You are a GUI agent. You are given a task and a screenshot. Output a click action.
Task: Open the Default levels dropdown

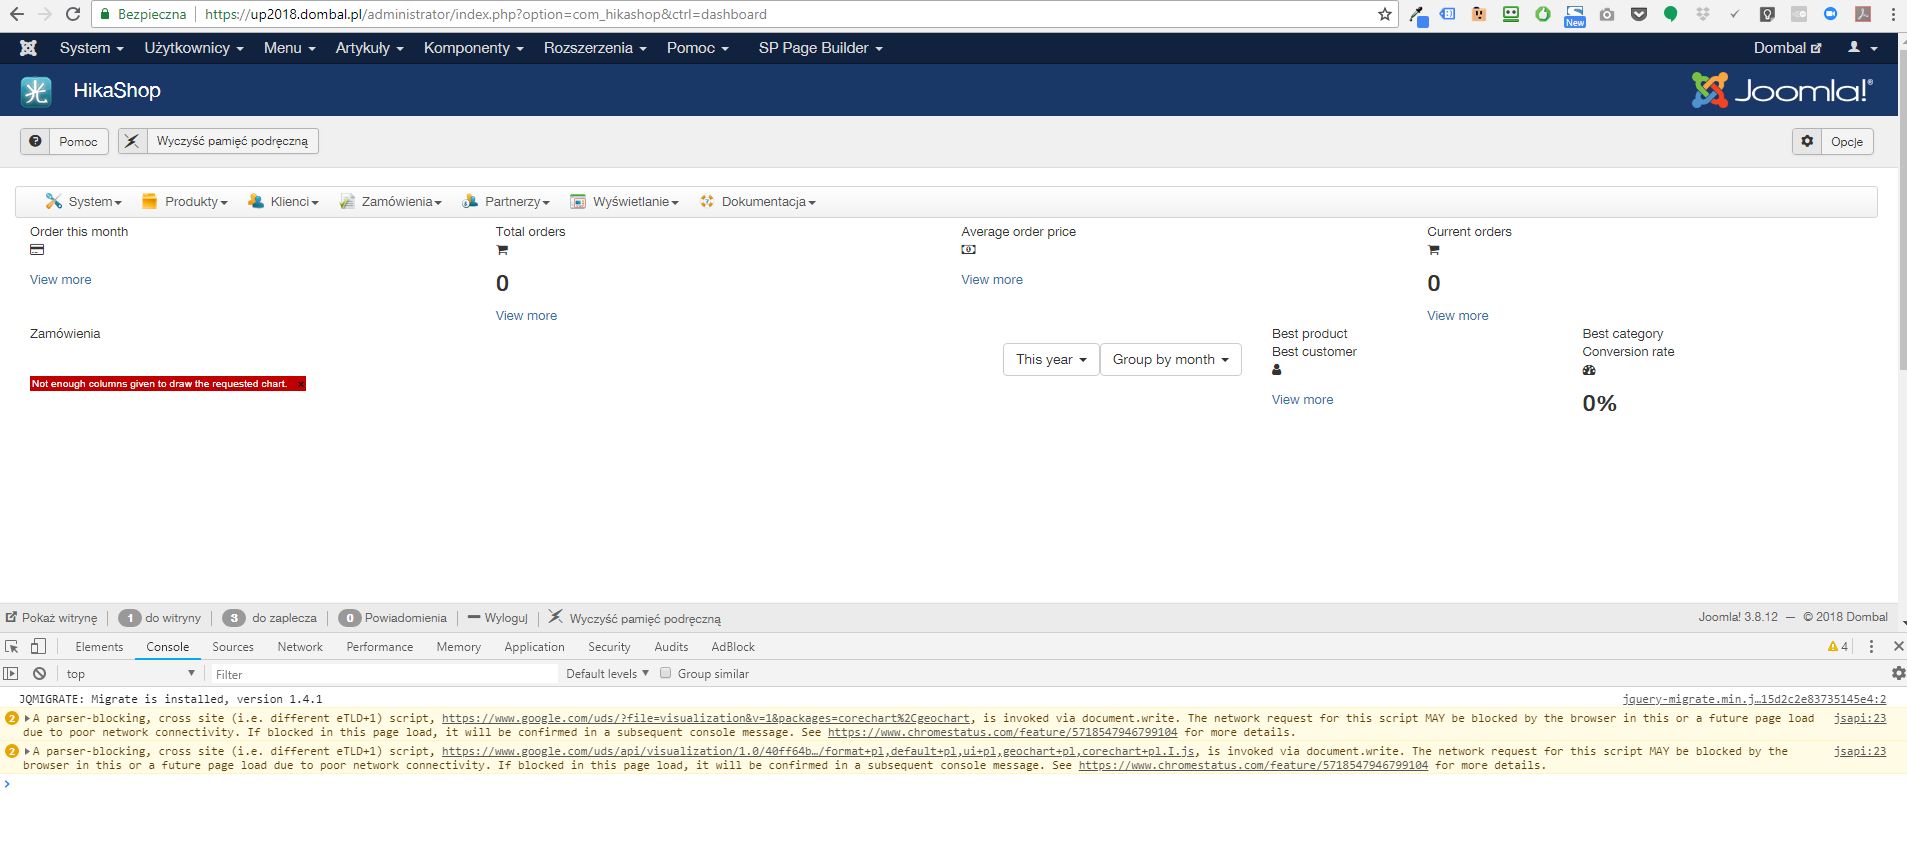[607, 674]
